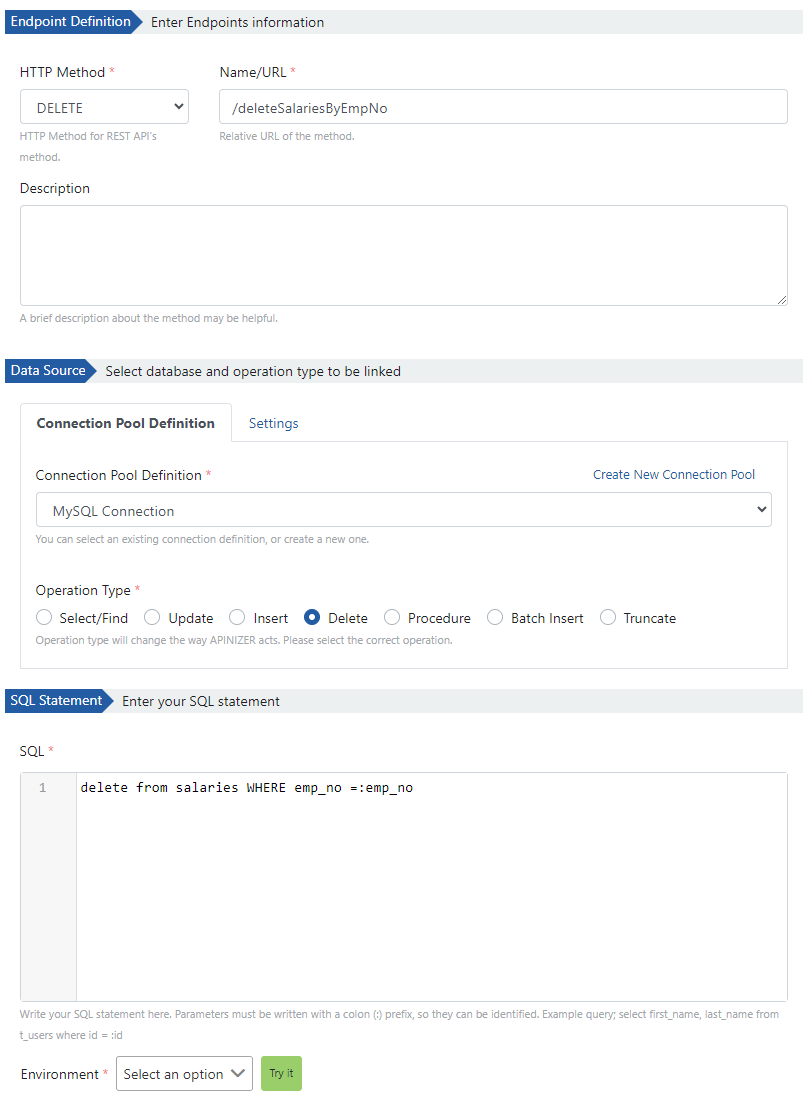Choose the Update operation radio button
The image size is (812, 1098).
[x=152, y=618]
